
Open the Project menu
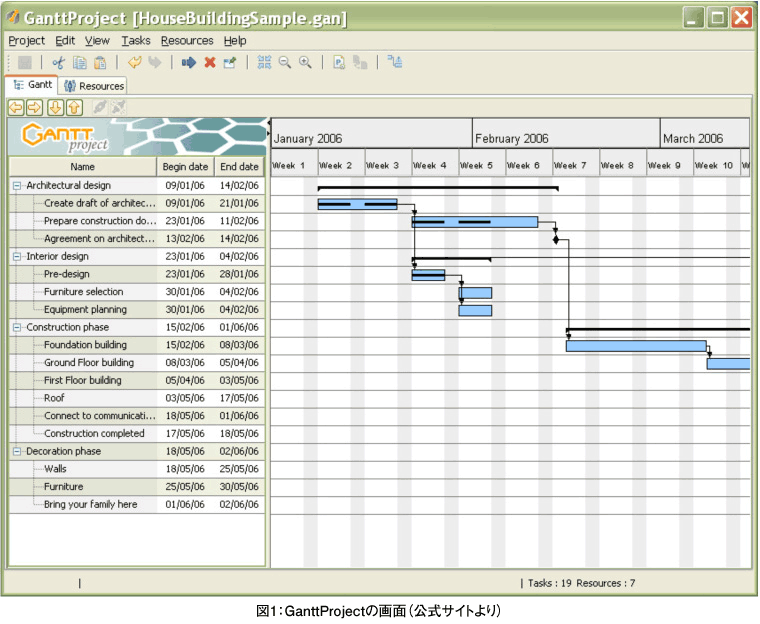[27, 41]
